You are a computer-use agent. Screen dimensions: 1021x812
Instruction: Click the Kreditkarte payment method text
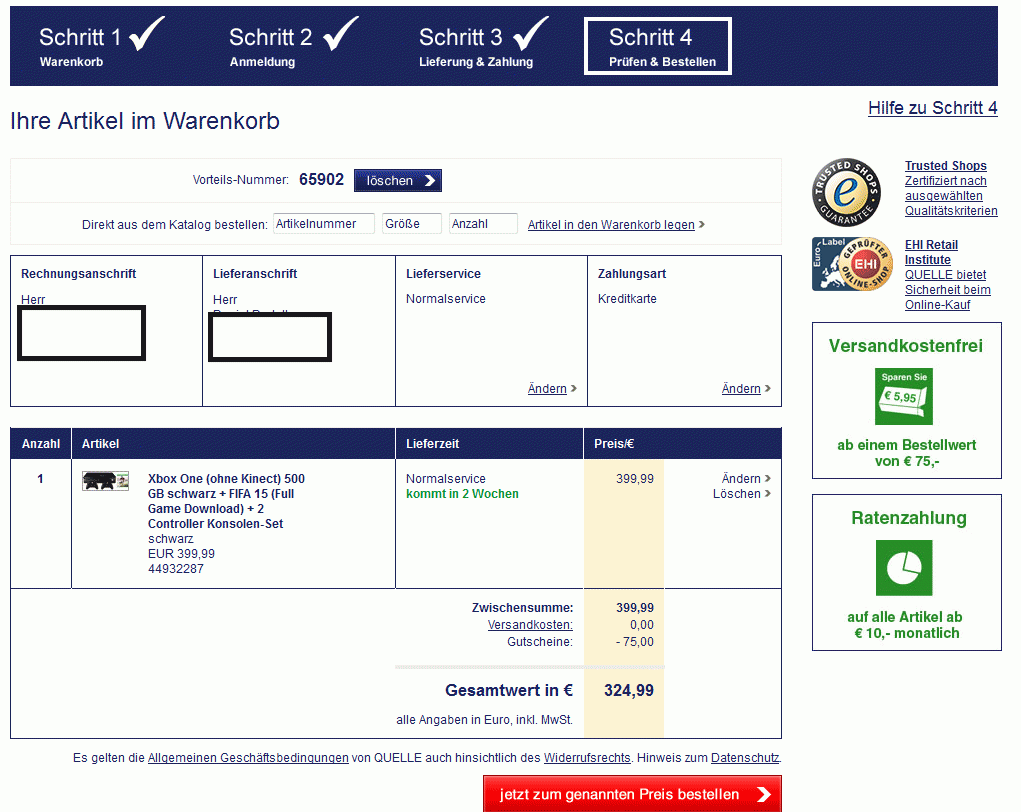pyautogui.click(x=627, y=299)
